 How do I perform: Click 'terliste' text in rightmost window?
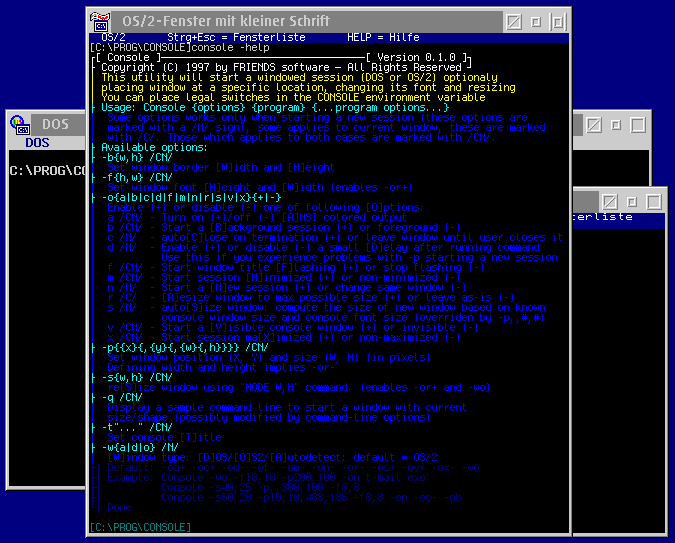[603, 217]
